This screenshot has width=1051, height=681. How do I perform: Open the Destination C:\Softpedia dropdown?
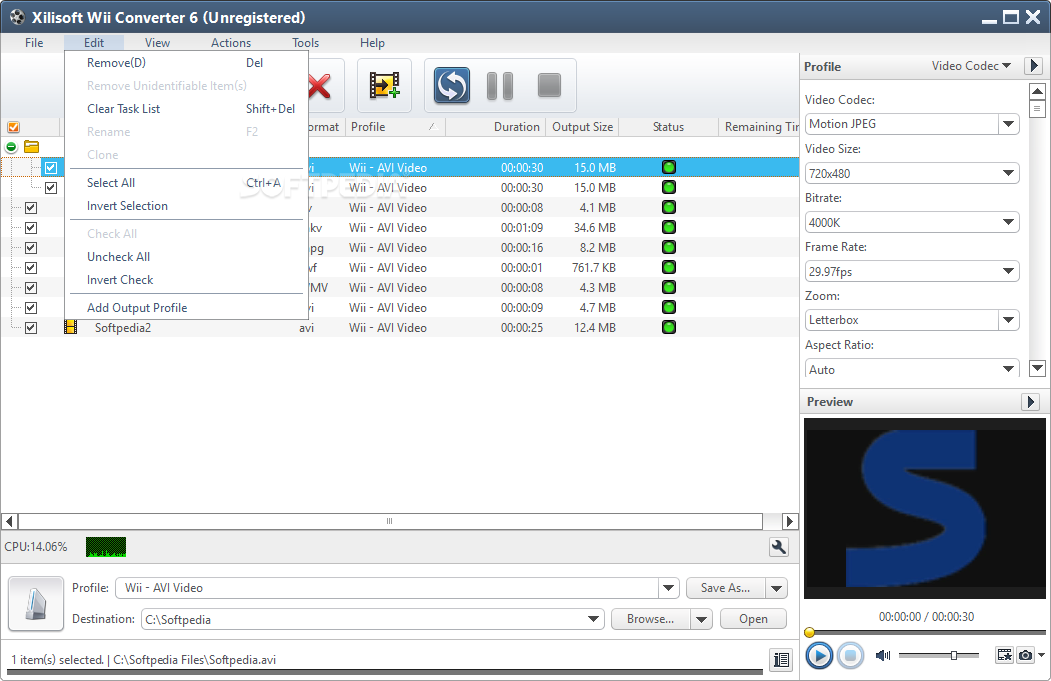tap(593, 619)
